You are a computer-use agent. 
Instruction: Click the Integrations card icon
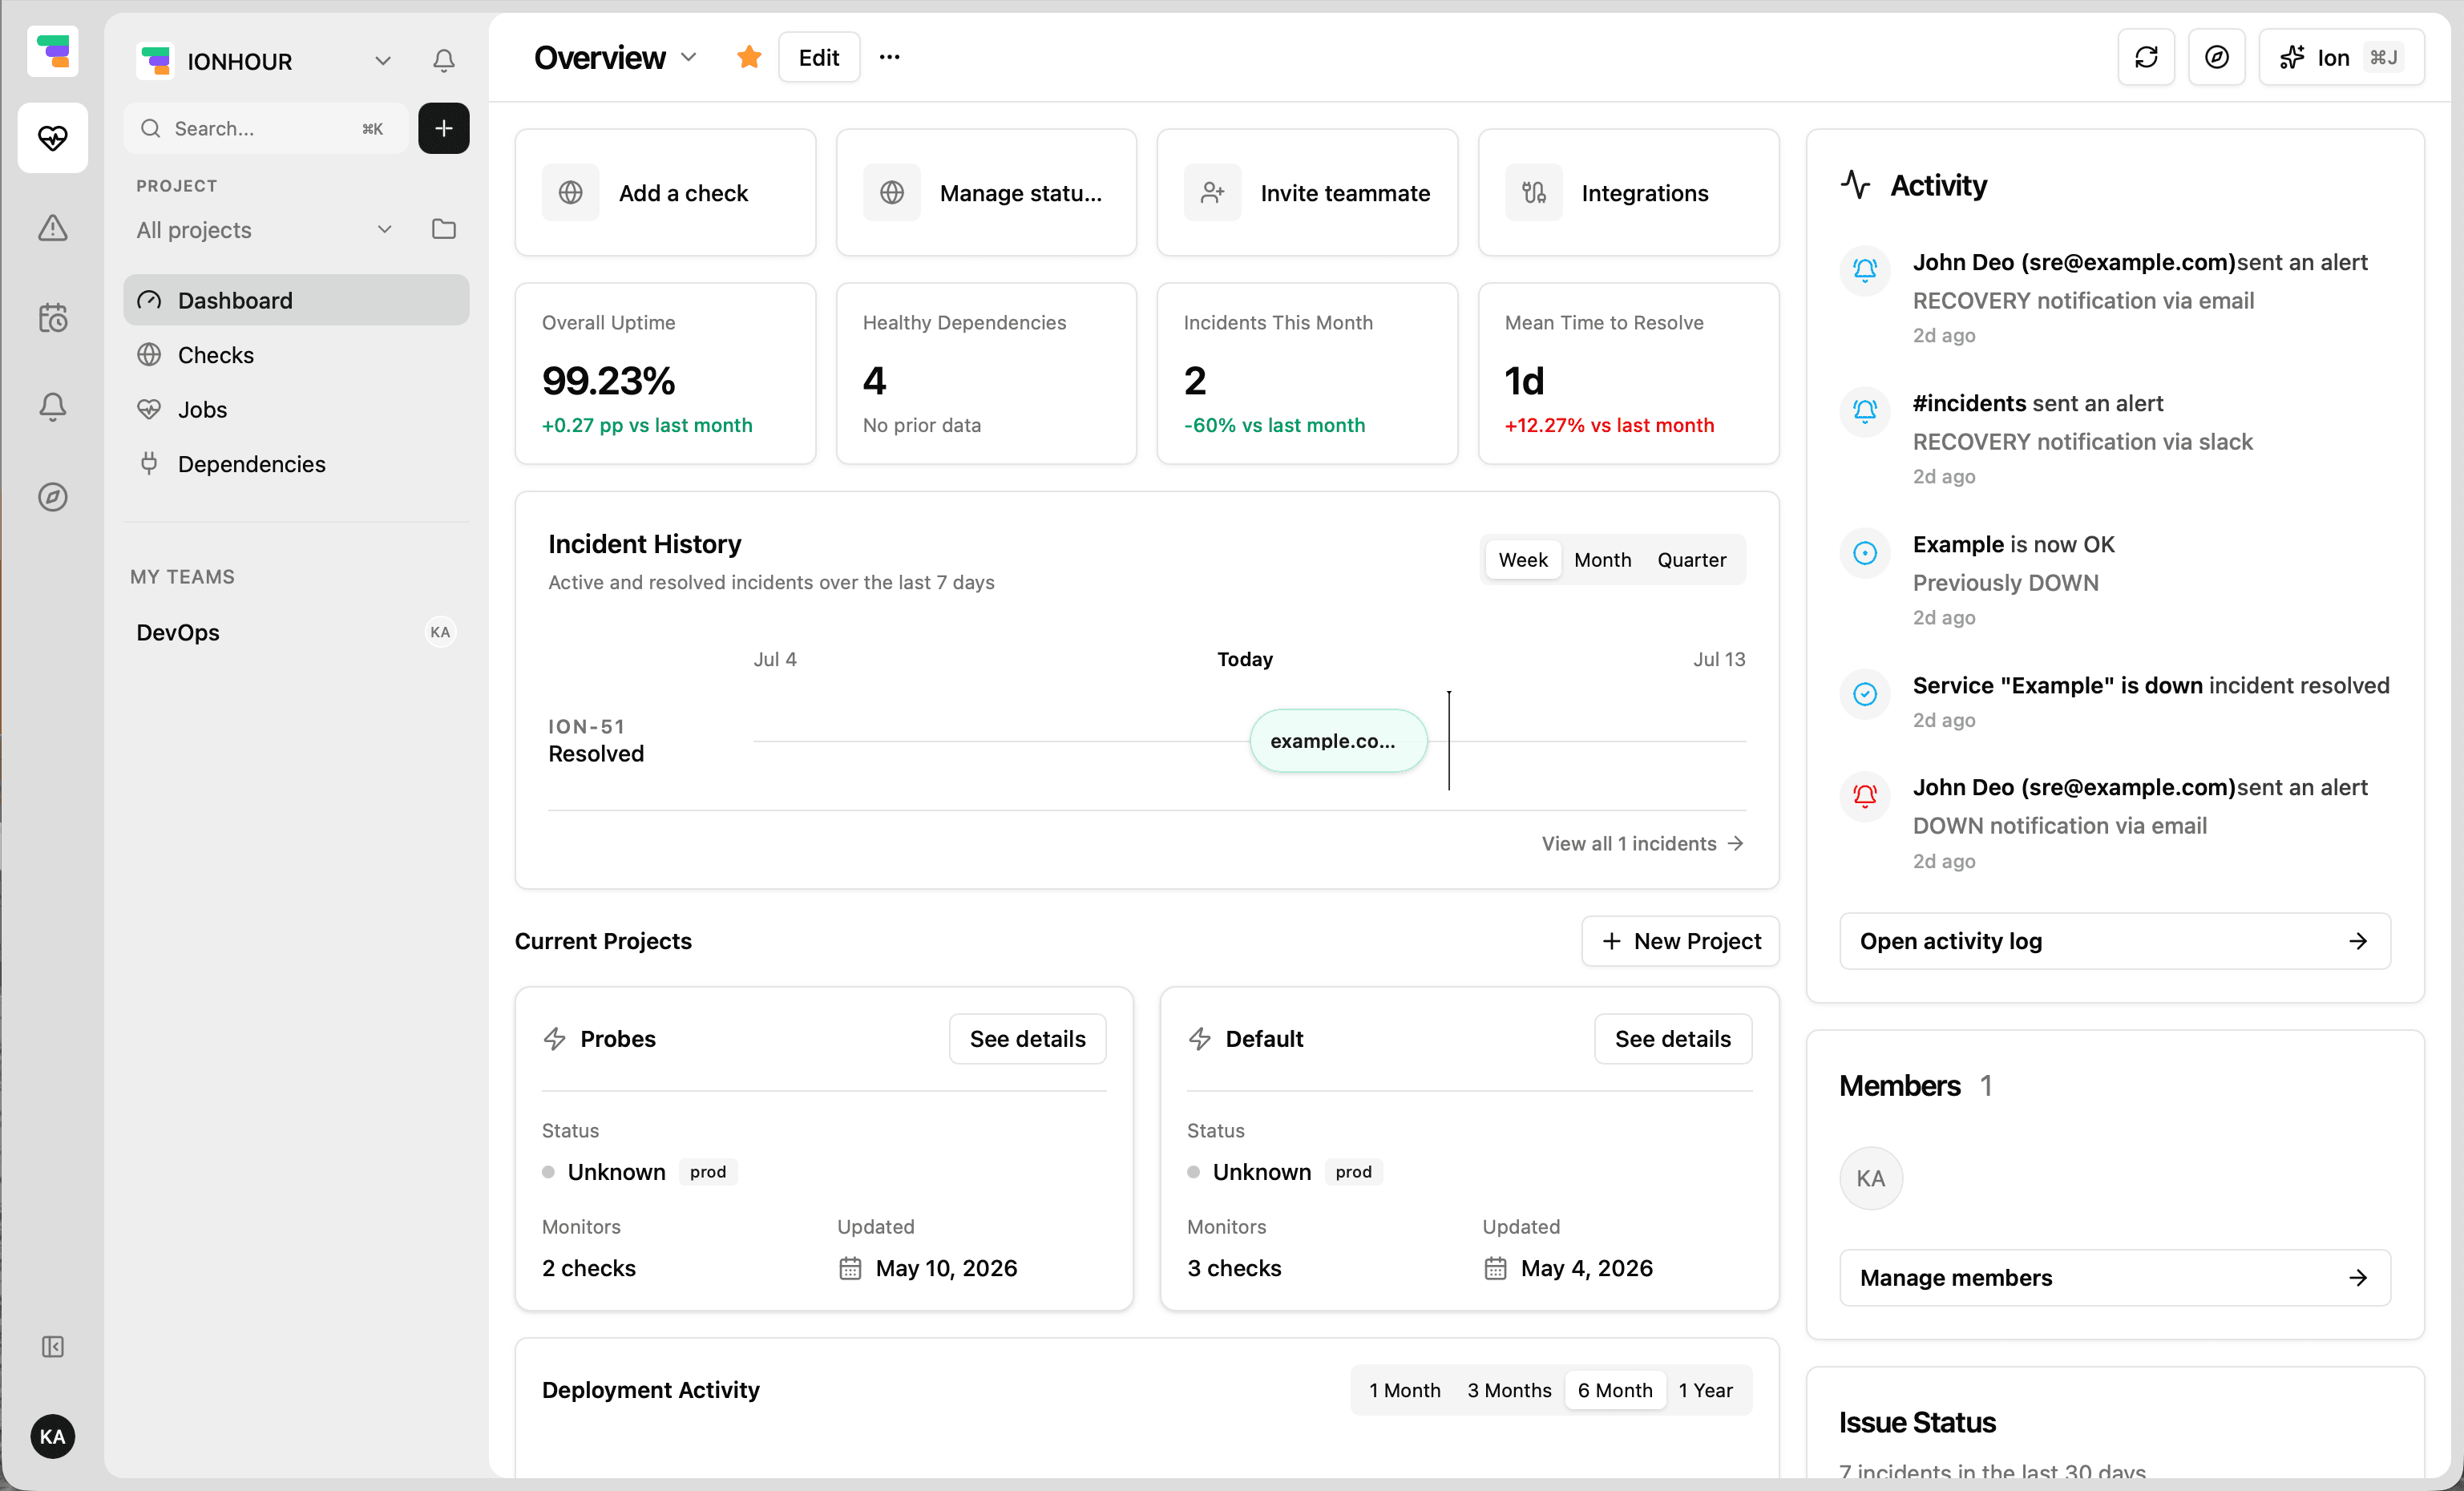1534,193
